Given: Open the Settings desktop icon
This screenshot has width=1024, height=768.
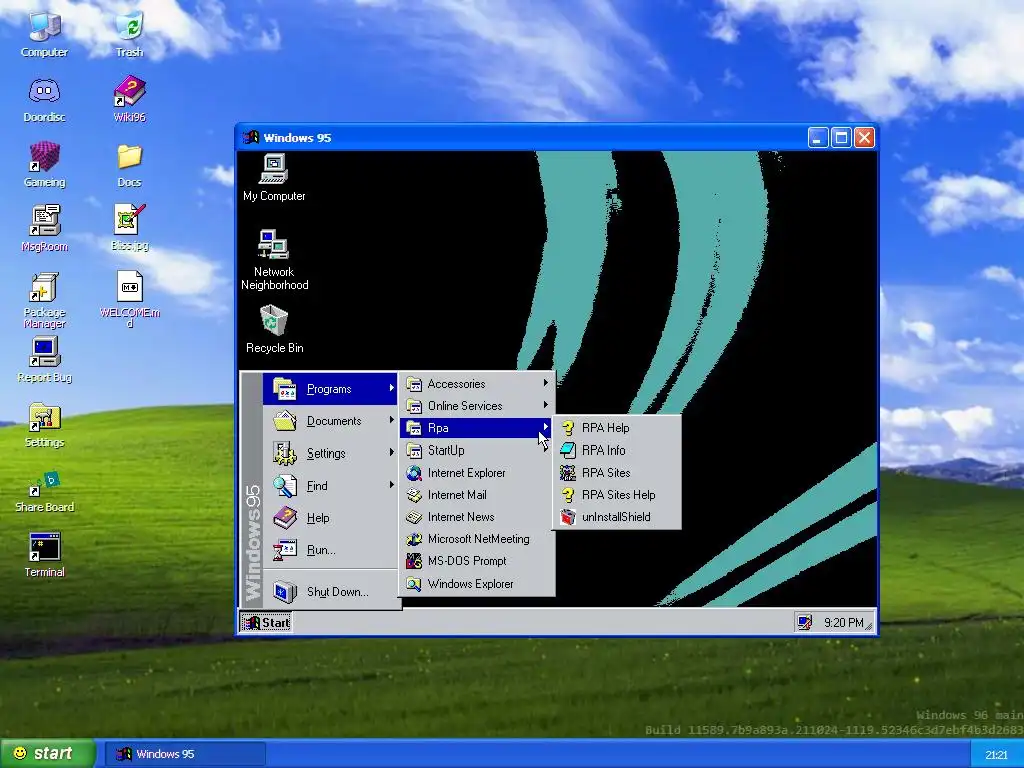Looking at the screenshot, I should 44,425.
